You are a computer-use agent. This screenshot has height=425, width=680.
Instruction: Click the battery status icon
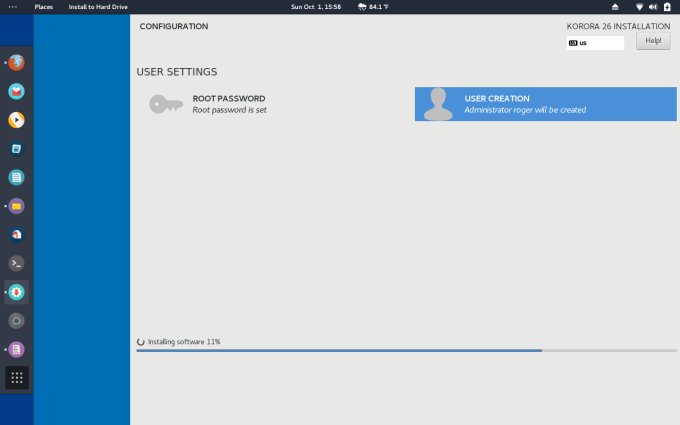[x=667, y=7]
